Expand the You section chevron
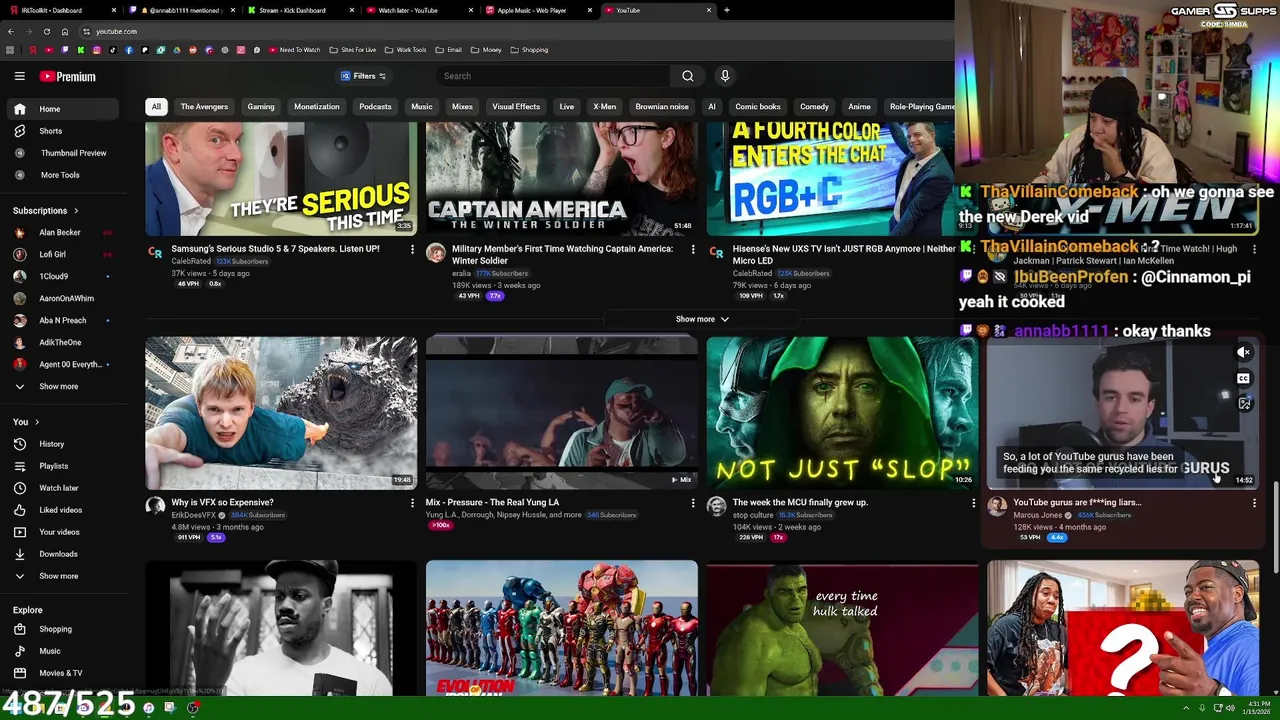The image size is (1280, 720). coord(37,422)
